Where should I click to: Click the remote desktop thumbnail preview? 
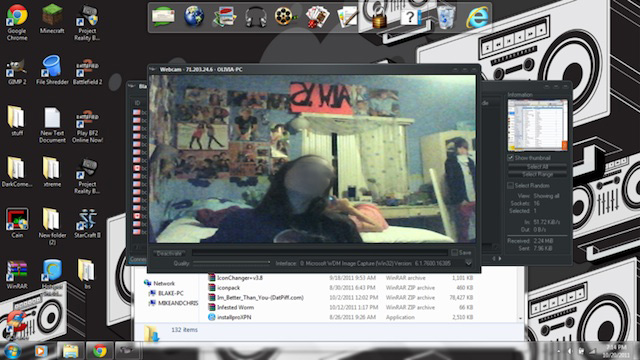pos(537,125)
